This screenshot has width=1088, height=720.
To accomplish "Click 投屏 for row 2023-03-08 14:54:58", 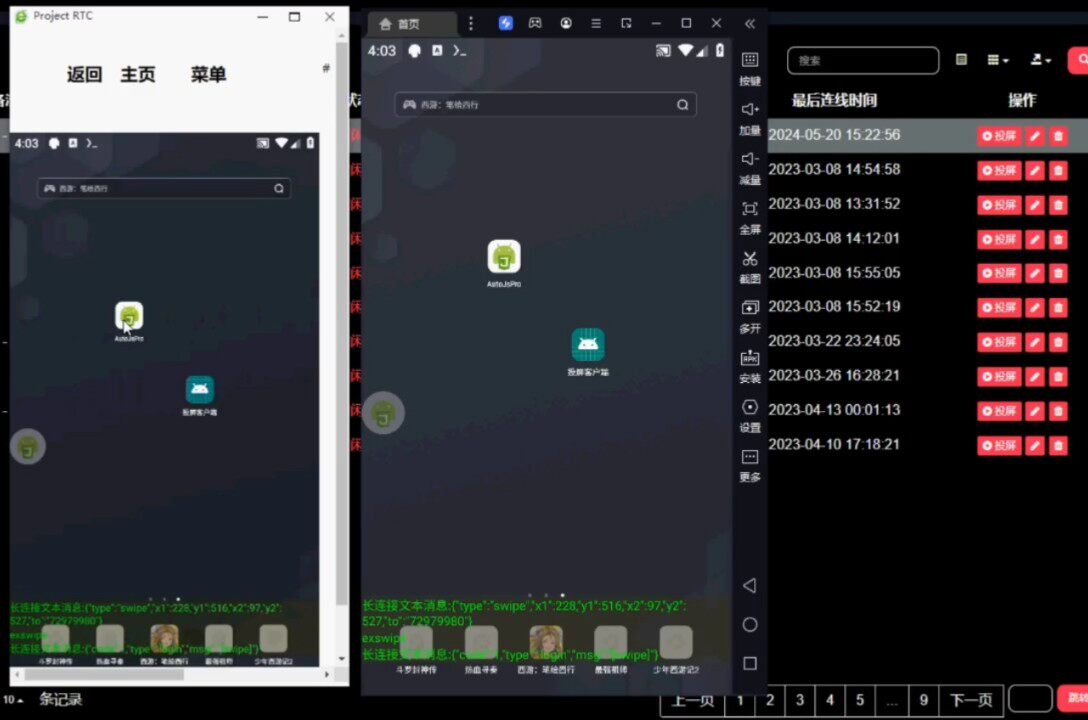I will (x=999, y=170).
